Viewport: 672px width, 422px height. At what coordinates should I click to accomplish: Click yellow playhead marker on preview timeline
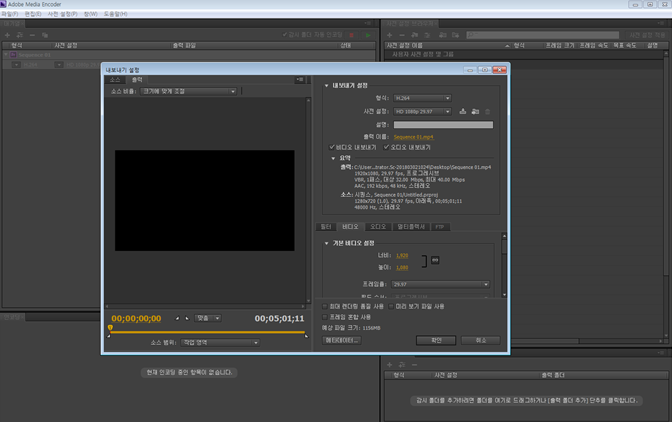(110, 328)
